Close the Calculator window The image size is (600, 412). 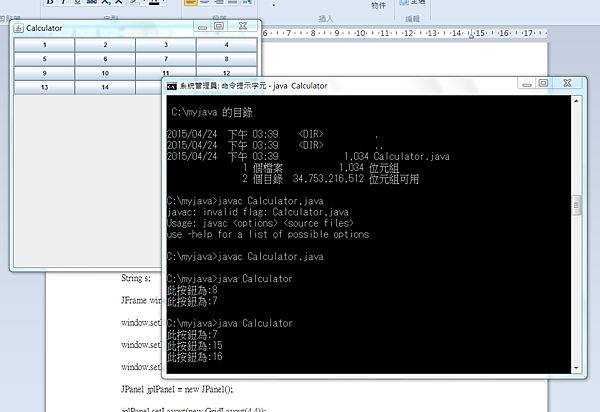pyautogui.click(x=243, y=26)
